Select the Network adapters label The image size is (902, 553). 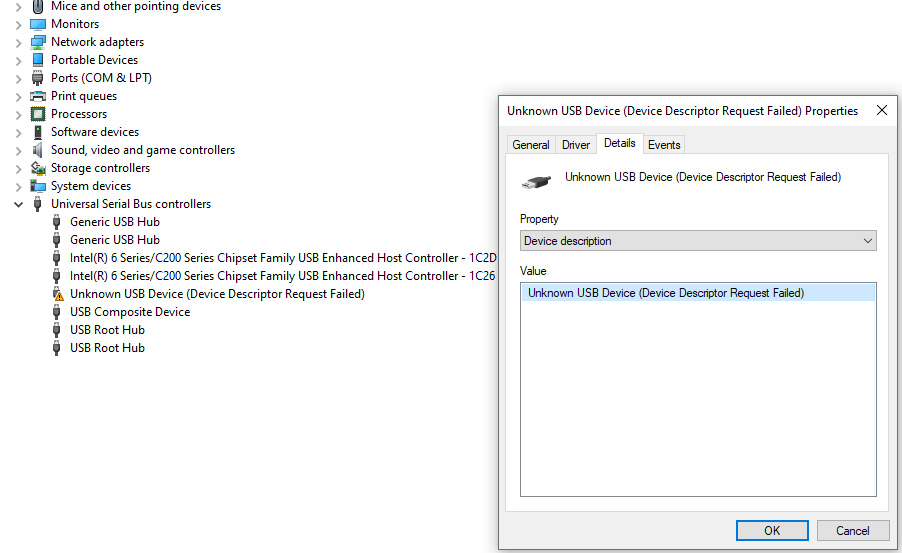pos(97,42)
